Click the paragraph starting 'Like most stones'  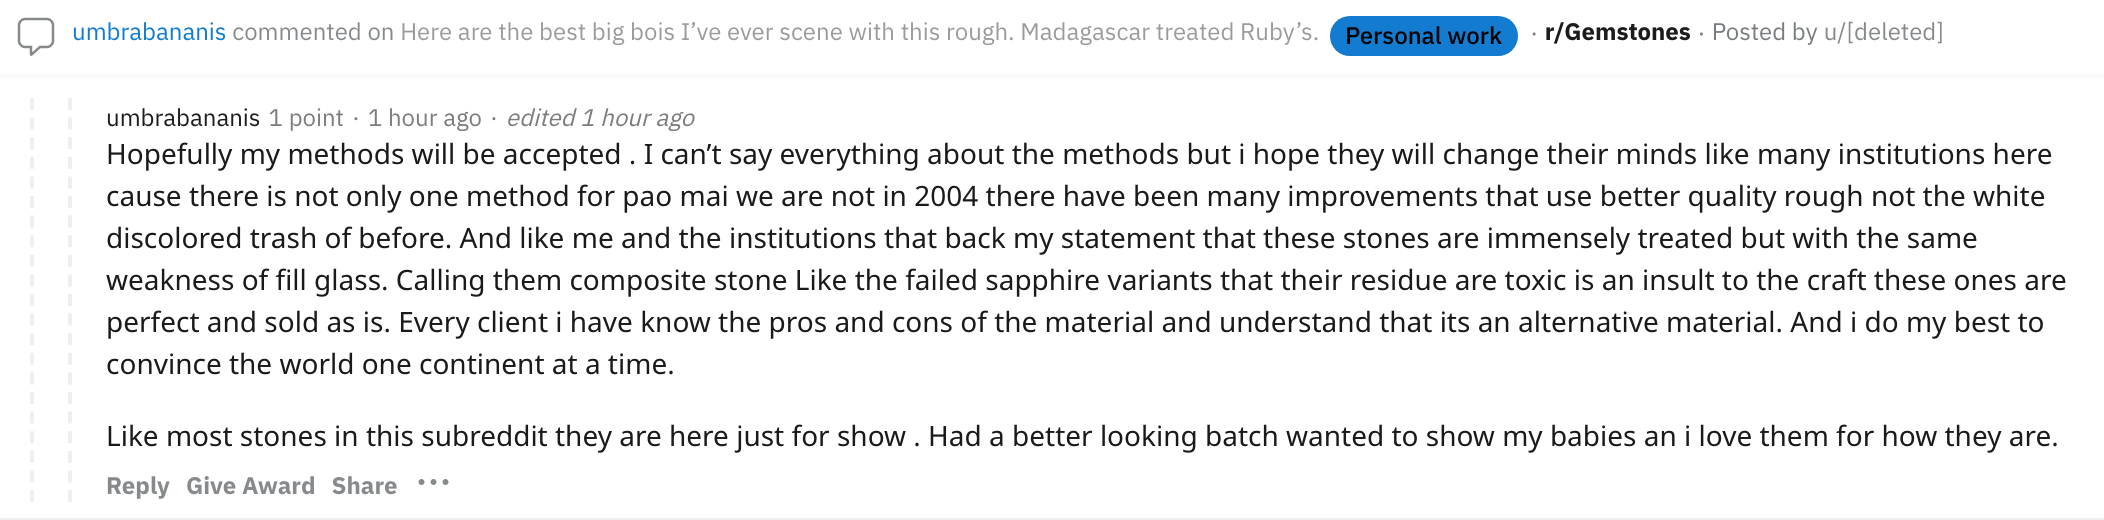[x=1082, y=436]
